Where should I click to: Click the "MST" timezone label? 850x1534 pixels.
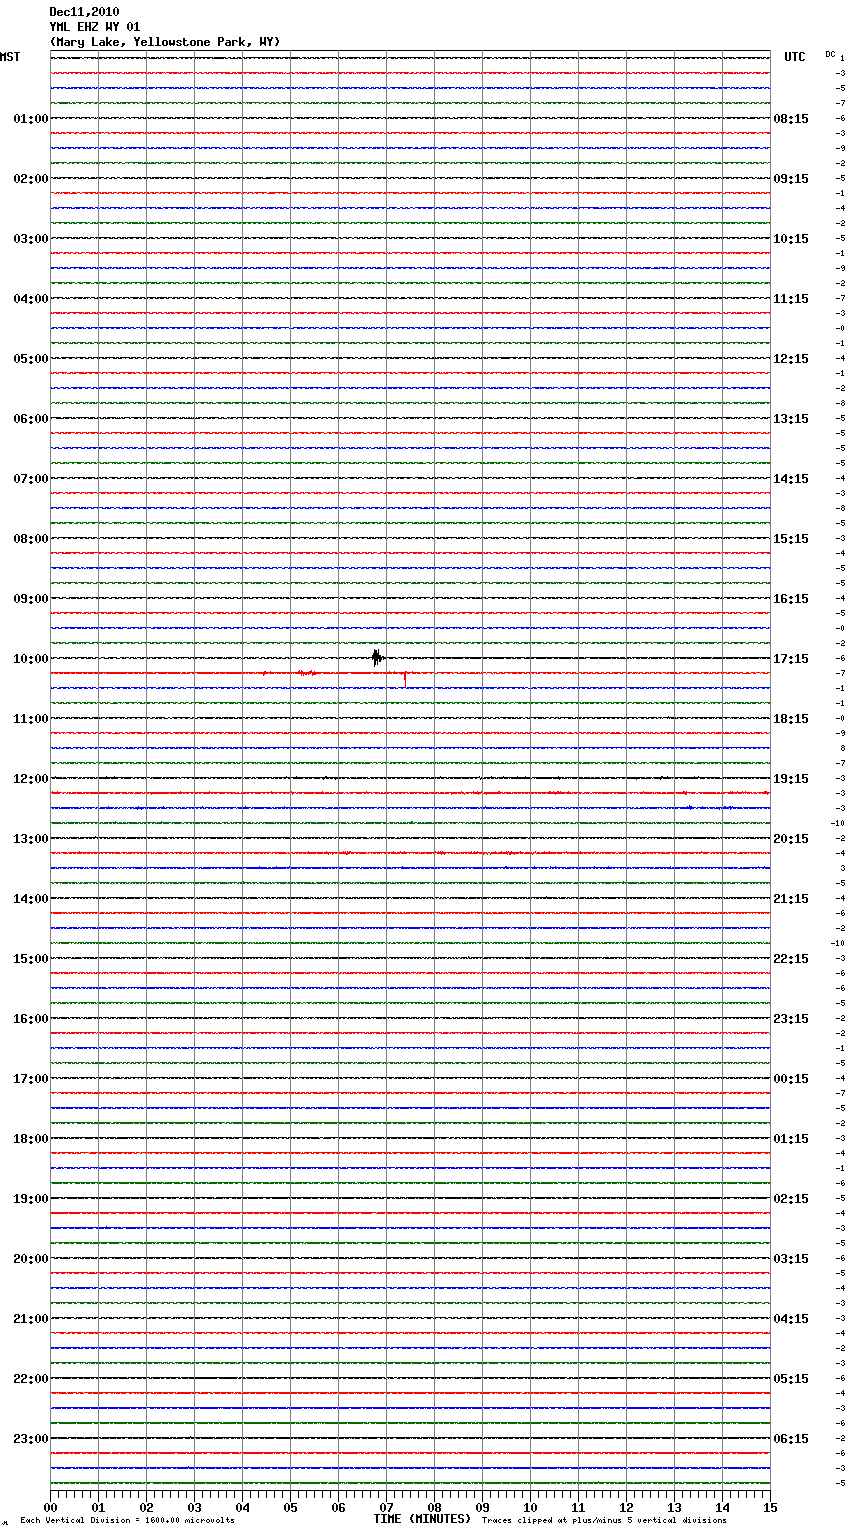click(x=10, y=57)
